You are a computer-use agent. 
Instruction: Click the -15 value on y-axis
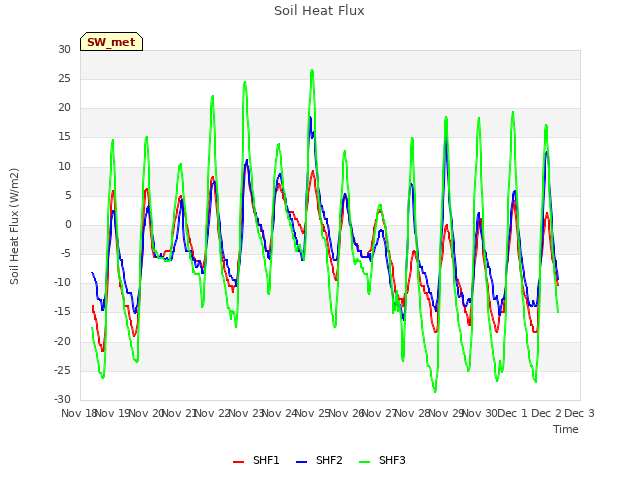pyautogui.click(x=62, y=312)
